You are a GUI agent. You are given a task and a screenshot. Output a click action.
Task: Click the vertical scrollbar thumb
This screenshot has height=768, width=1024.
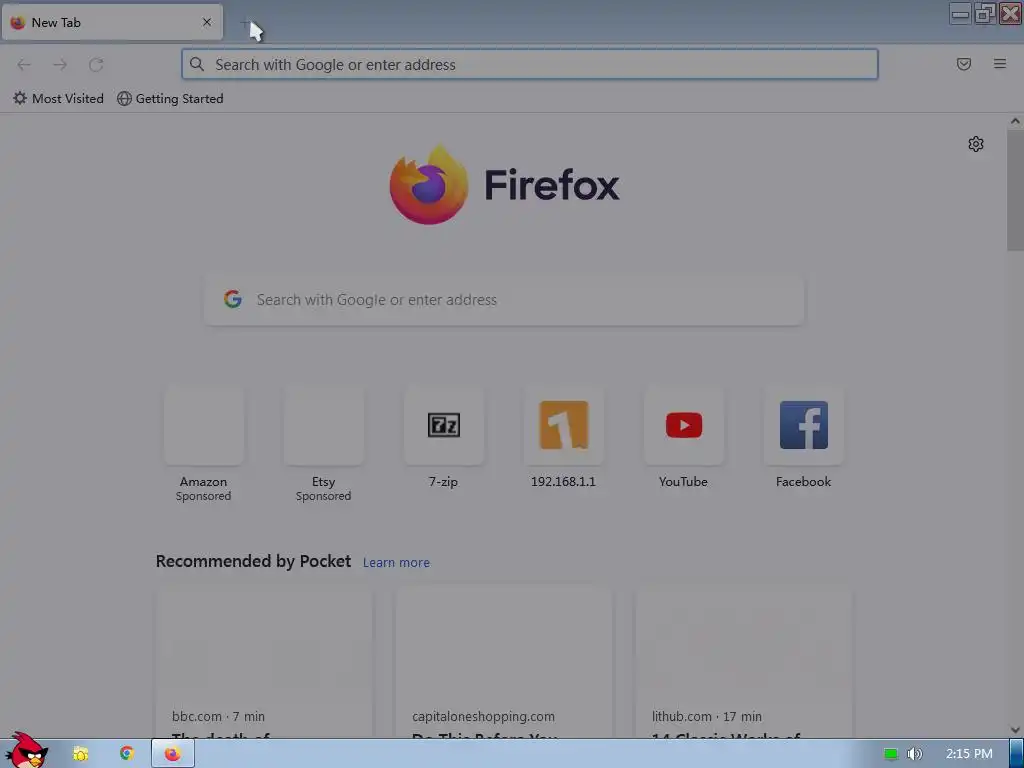pos(1015,190)
